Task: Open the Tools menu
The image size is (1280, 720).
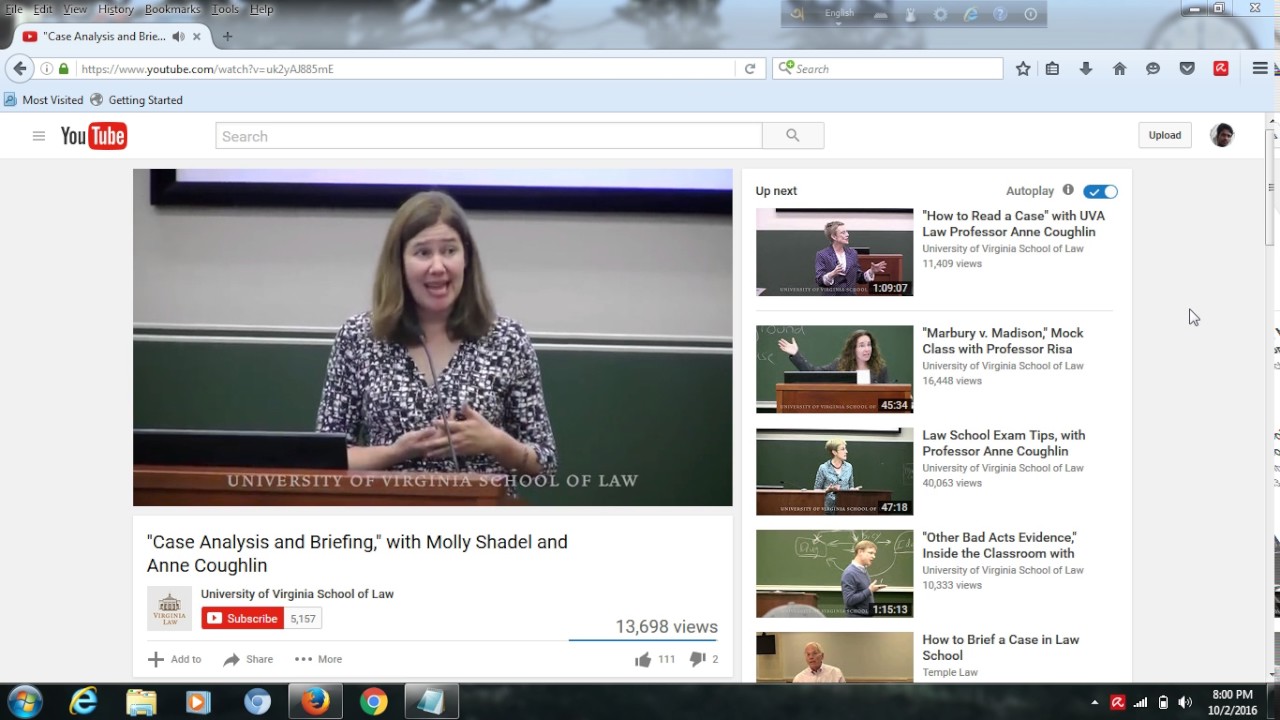Action: tap(225, 9)
